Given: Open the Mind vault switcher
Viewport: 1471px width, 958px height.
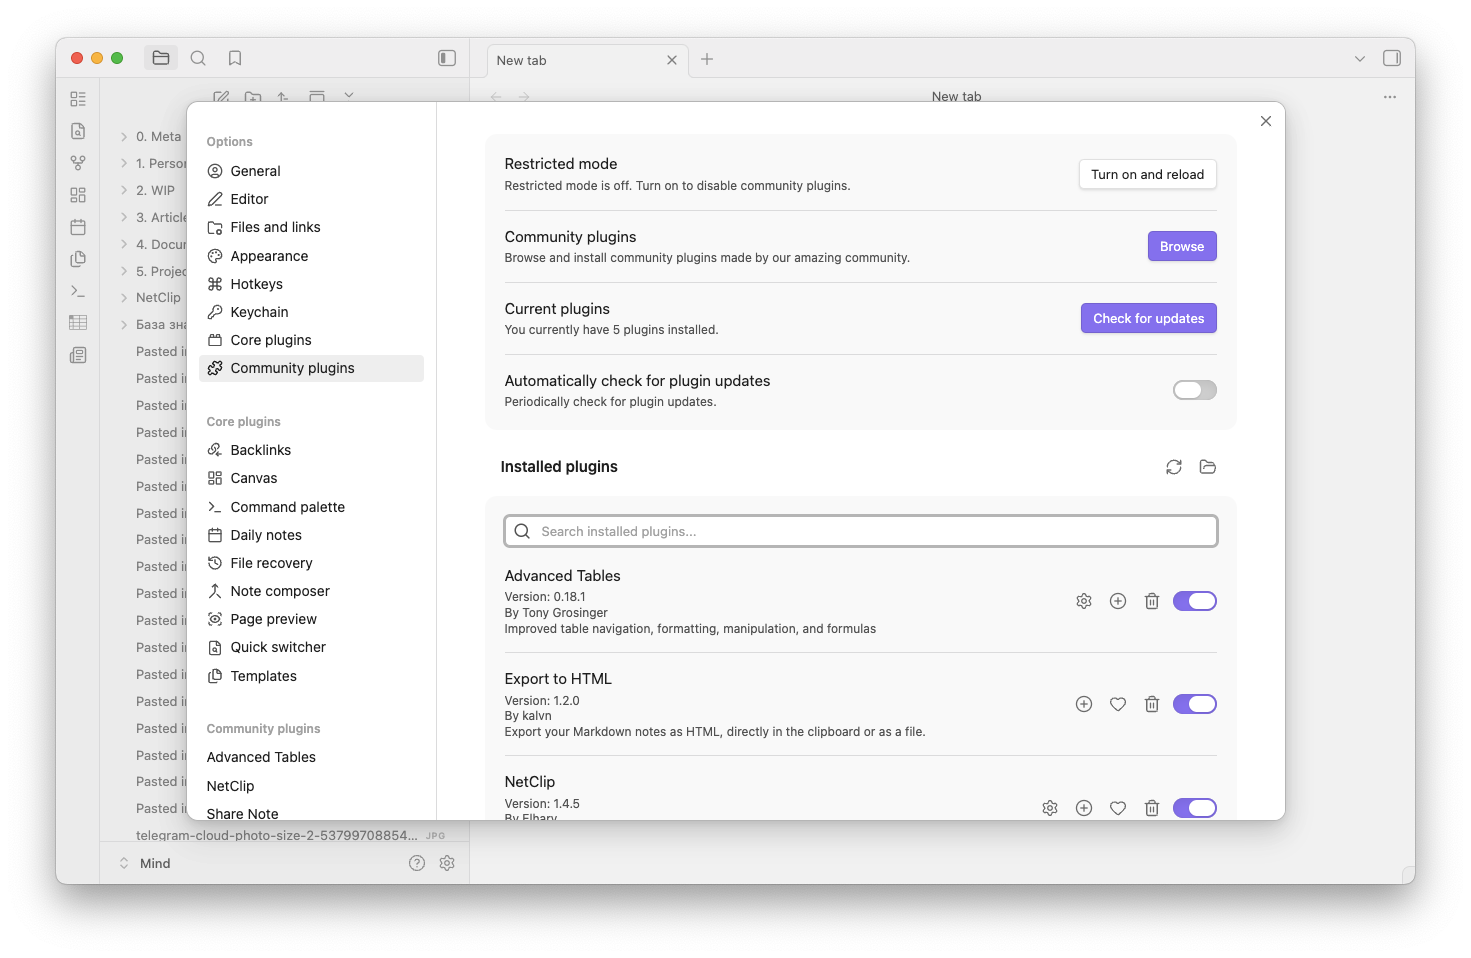Looking at the screenshot, I should coord(146,863).
